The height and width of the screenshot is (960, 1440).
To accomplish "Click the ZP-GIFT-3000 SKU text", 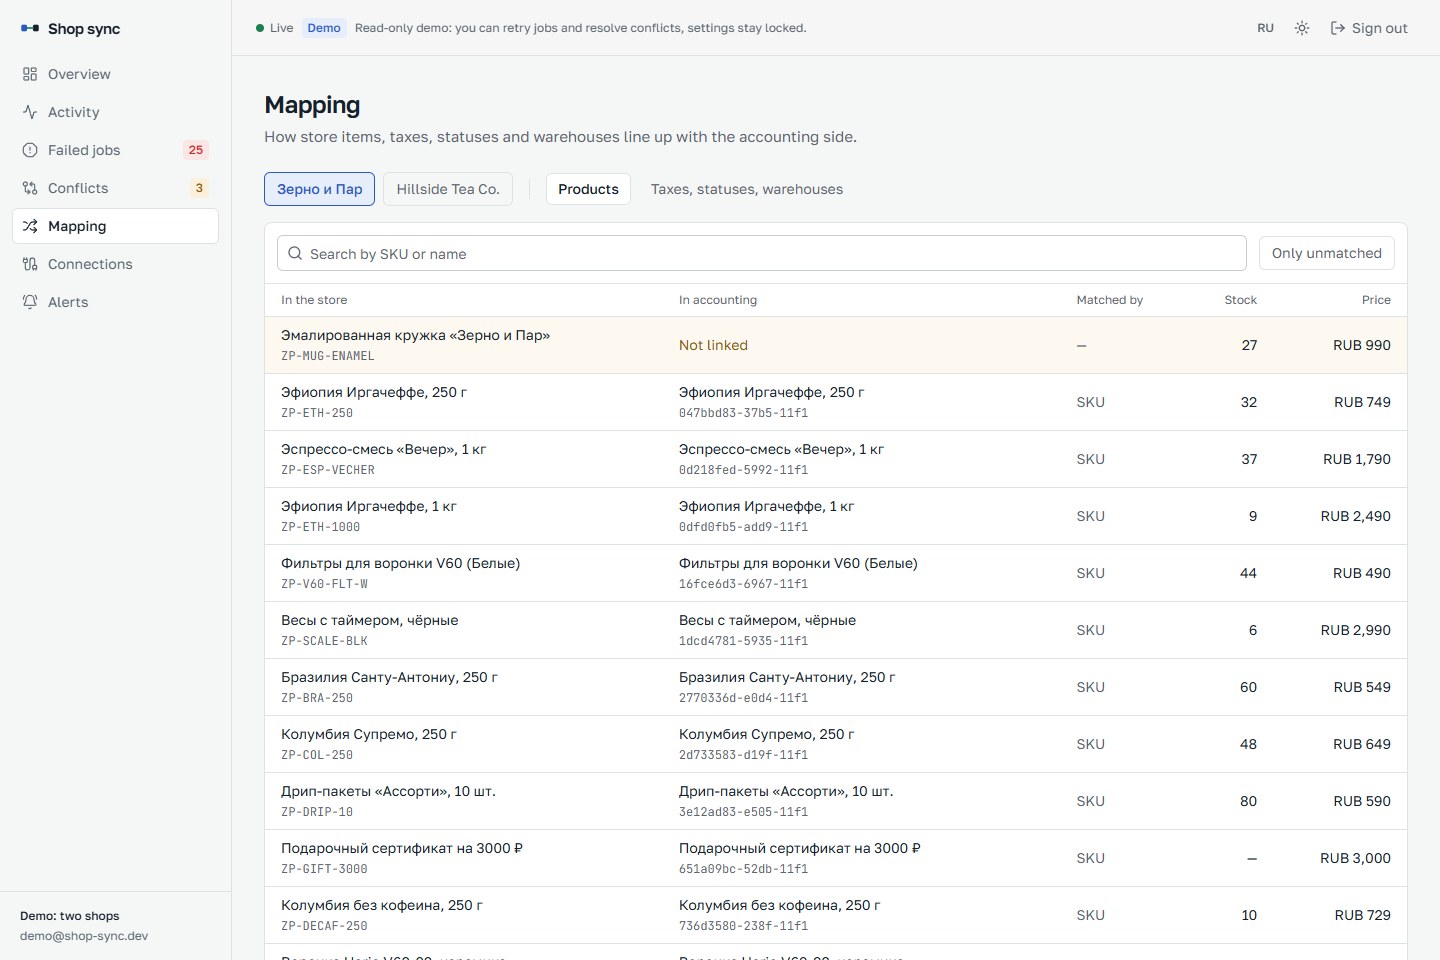I will [x=324, y=869].
